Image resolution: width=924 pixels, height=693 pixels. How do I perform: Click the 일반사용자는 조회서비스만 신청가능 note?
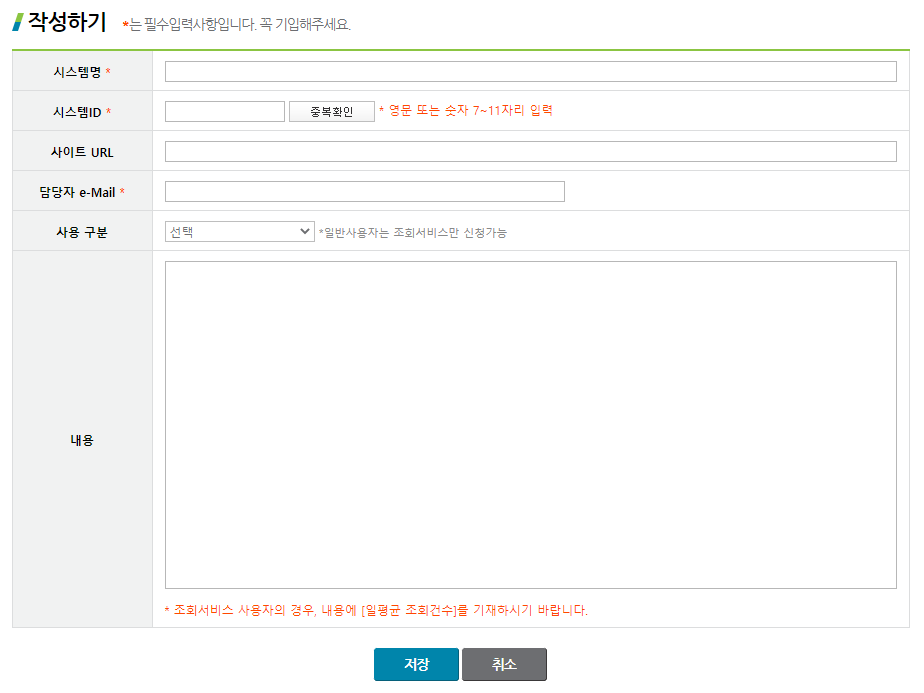(x=412, y=232)
